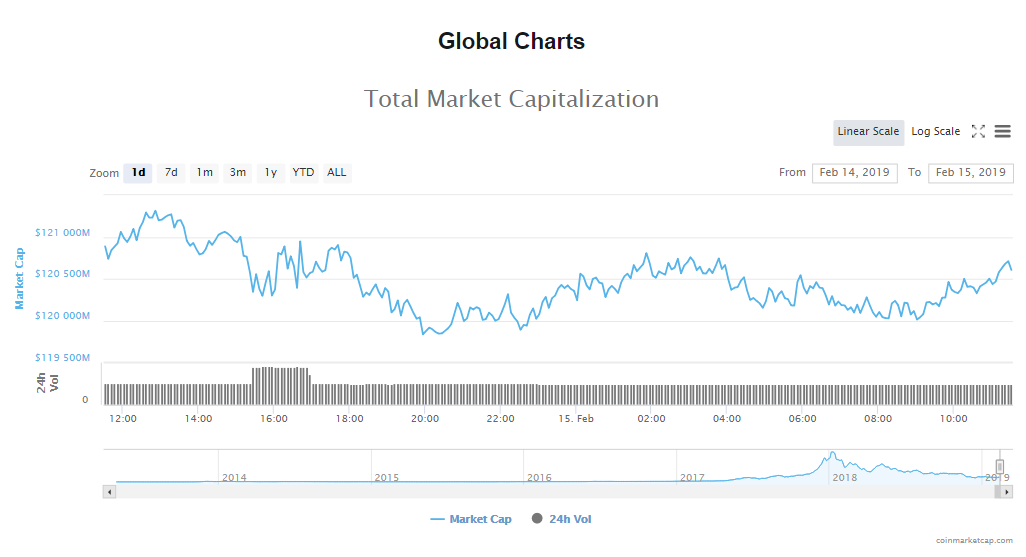The width and height of the screenshot is (1026, 557).
Task: Toggle Market Cap series in legend
Action: pos(471,519)
